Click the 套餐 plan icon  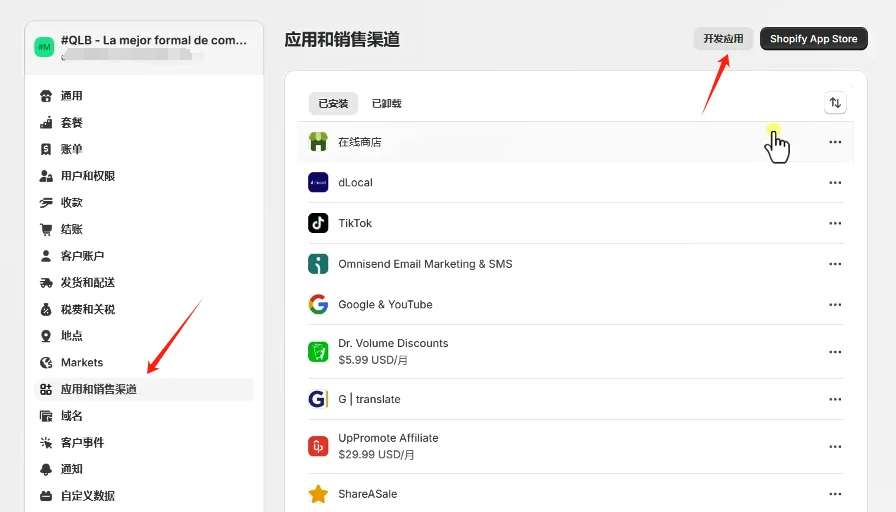(x=46, y=123)
